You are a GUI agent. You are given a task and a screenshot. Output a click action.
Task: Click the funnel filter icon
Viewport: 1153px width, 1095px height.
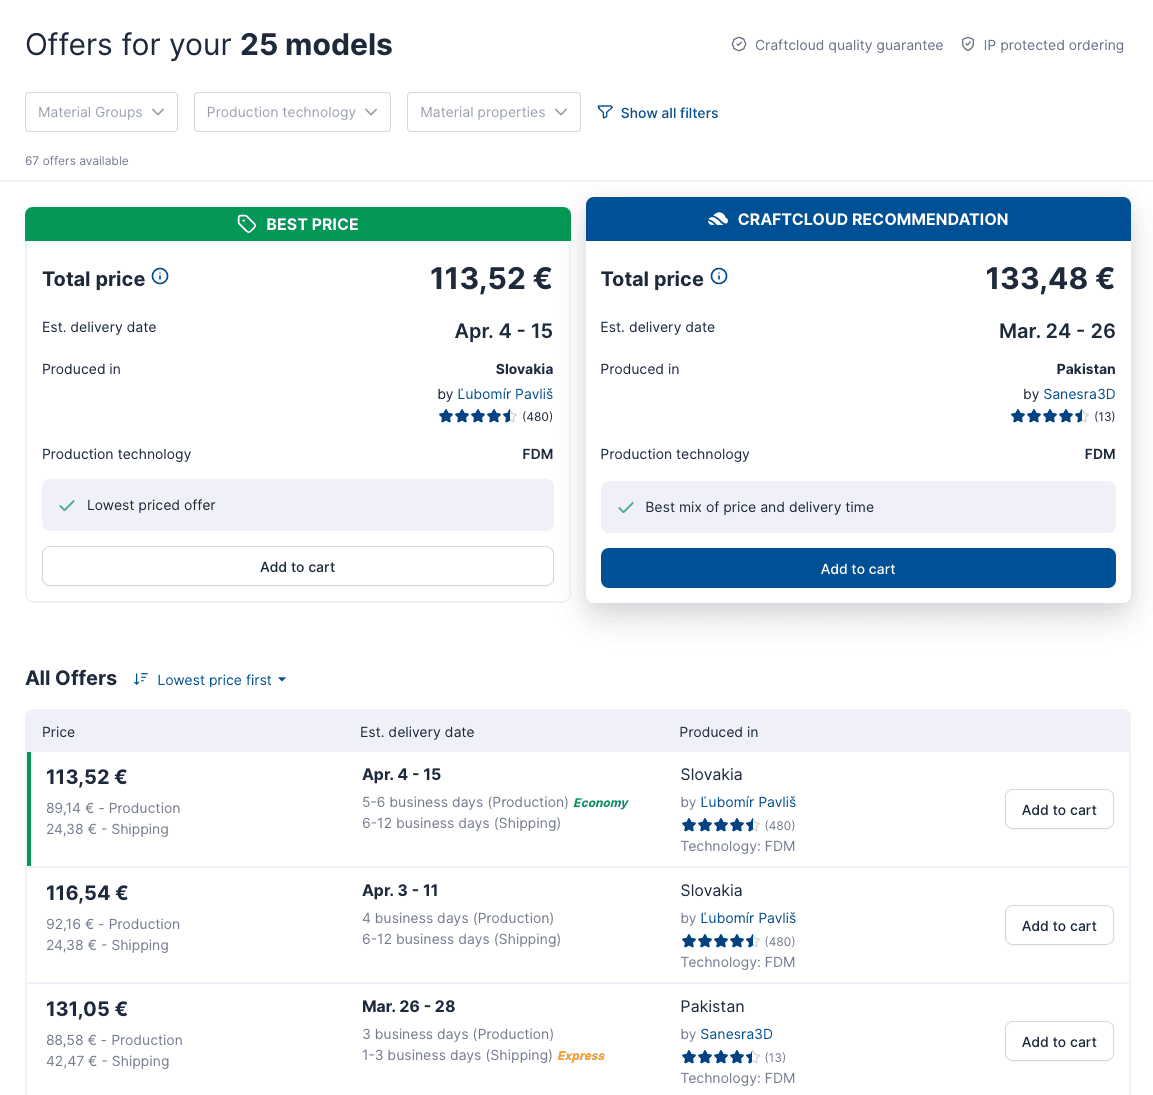[x=605, y=112]
